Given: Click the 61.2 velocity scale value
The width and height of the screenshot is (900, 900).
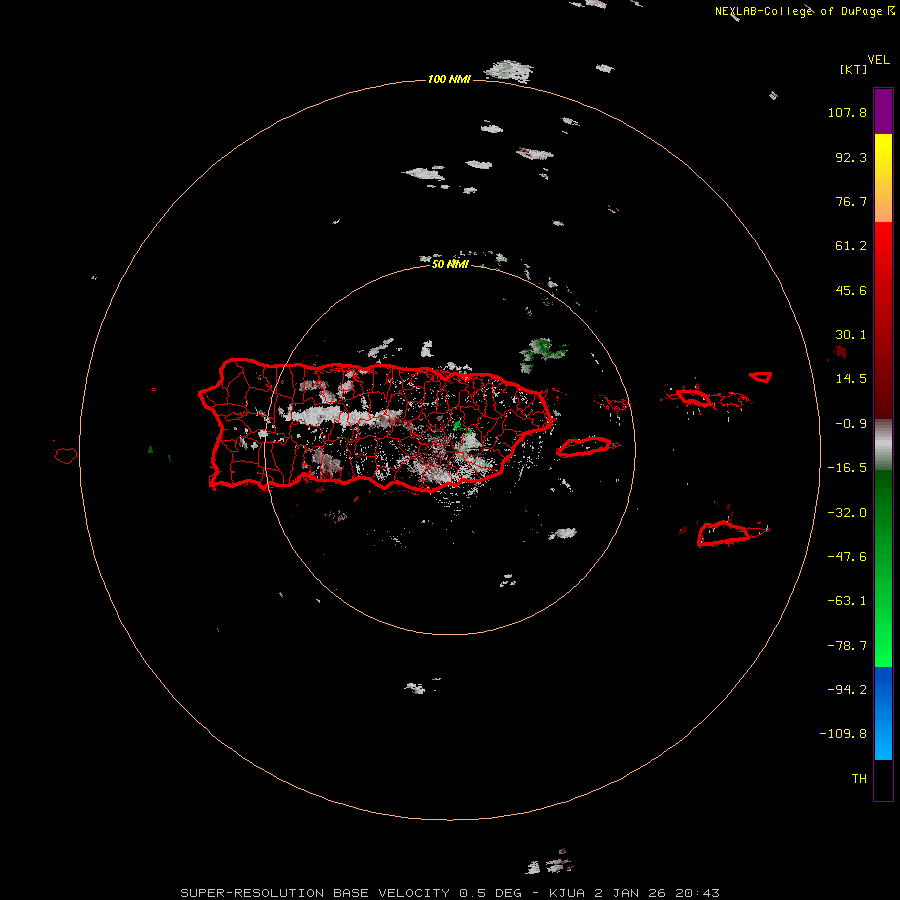Looking at the screenshot, I should pos(851,246).
